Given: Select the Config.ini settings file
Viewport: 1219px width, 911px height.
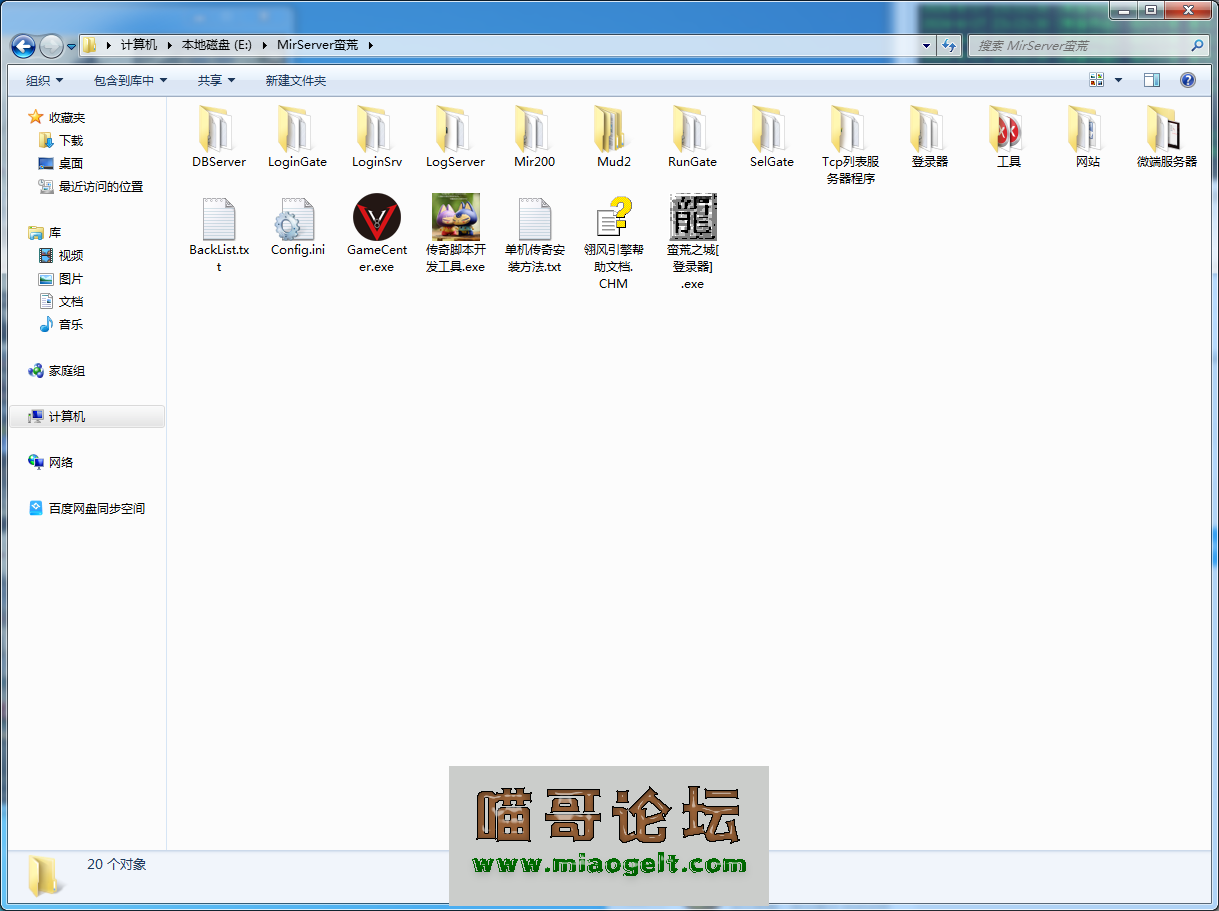Looking at the screenshot, I should coord(297,217).
